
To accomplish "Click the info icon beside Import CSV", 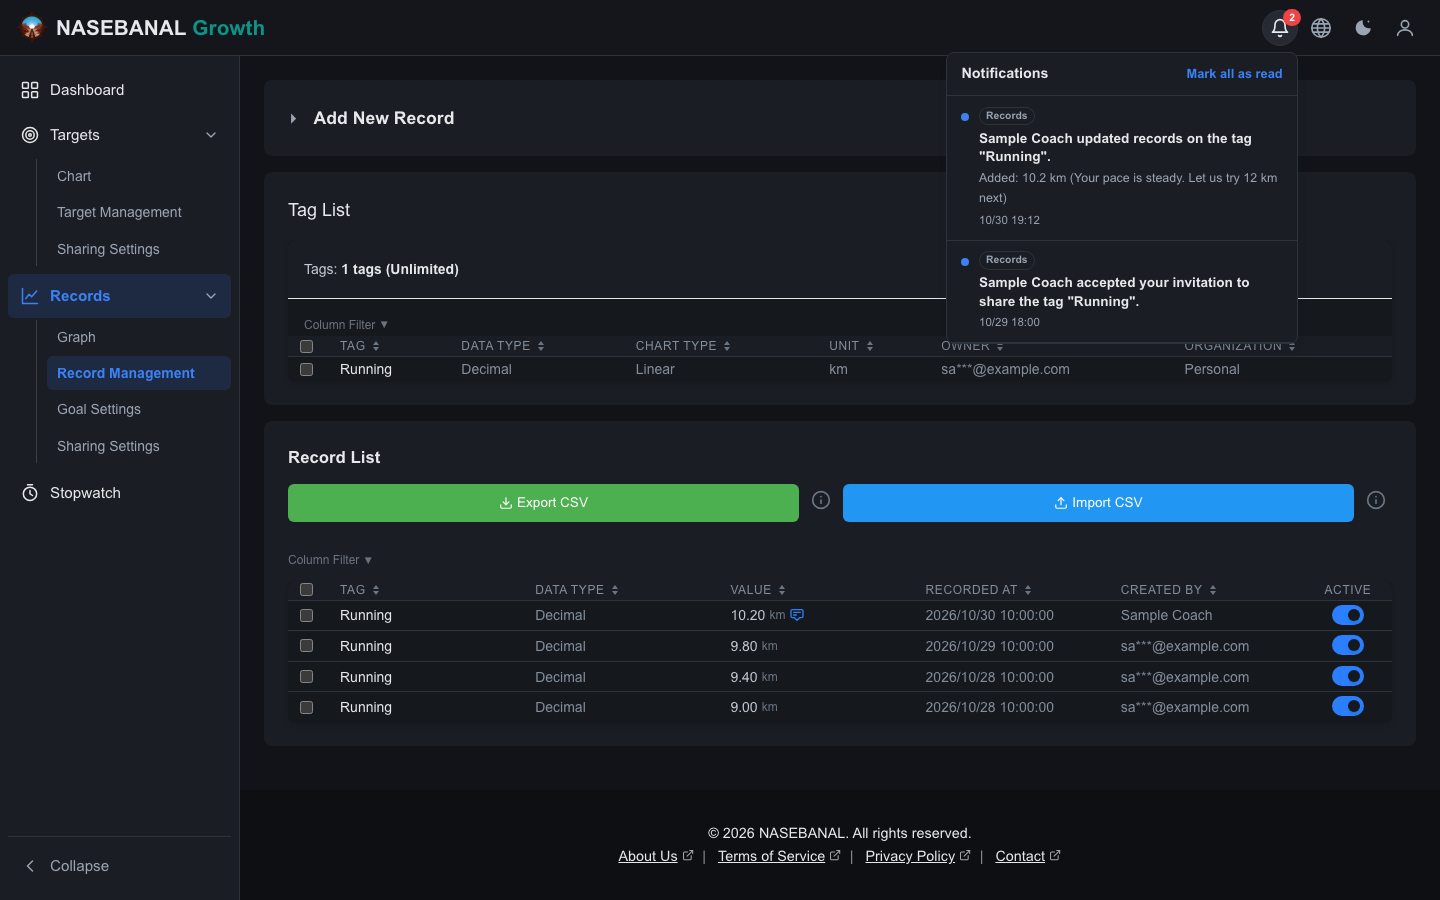I will tap(1376, 500).
